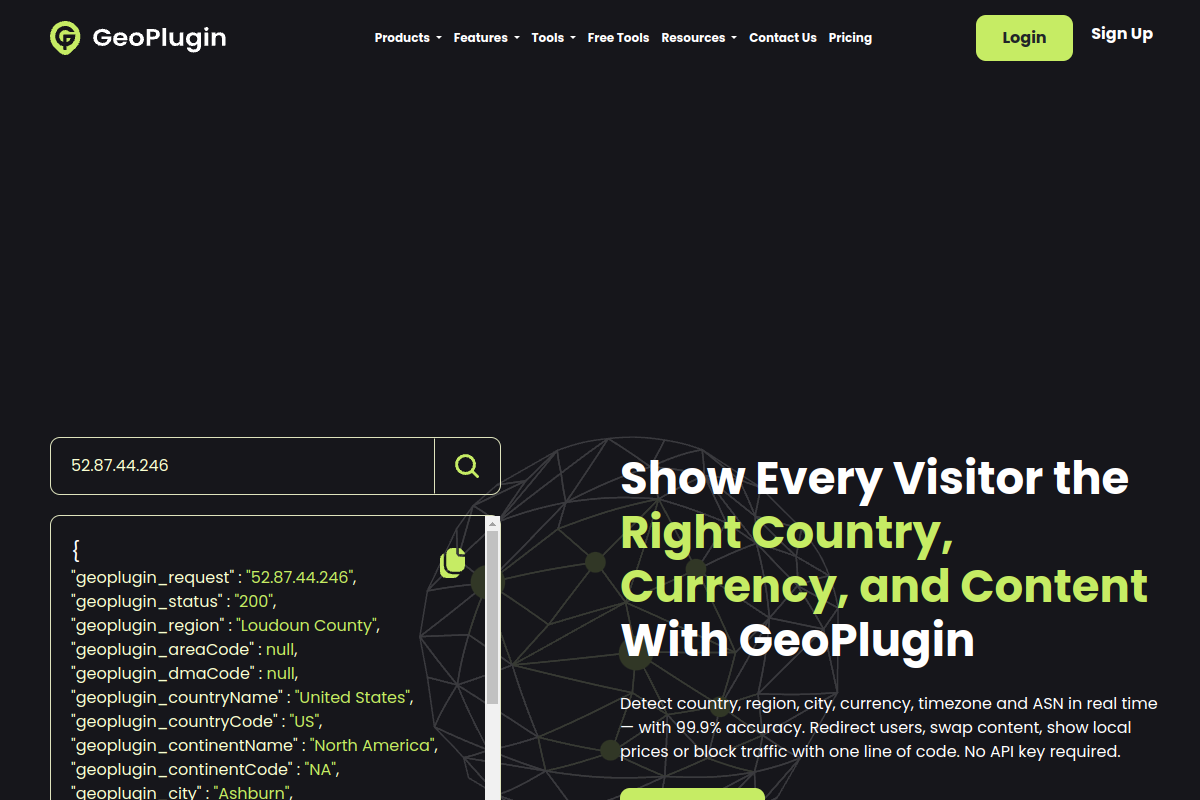The width and height of the screenshot is (1200, 800).
Task: Click the "North America" continent value
Action: [x=372, y=746]
